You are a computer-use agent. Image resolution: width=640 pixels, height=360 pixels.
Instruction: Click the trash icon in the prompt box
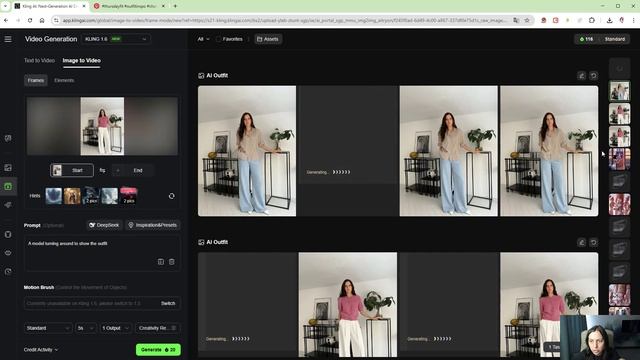172,262
